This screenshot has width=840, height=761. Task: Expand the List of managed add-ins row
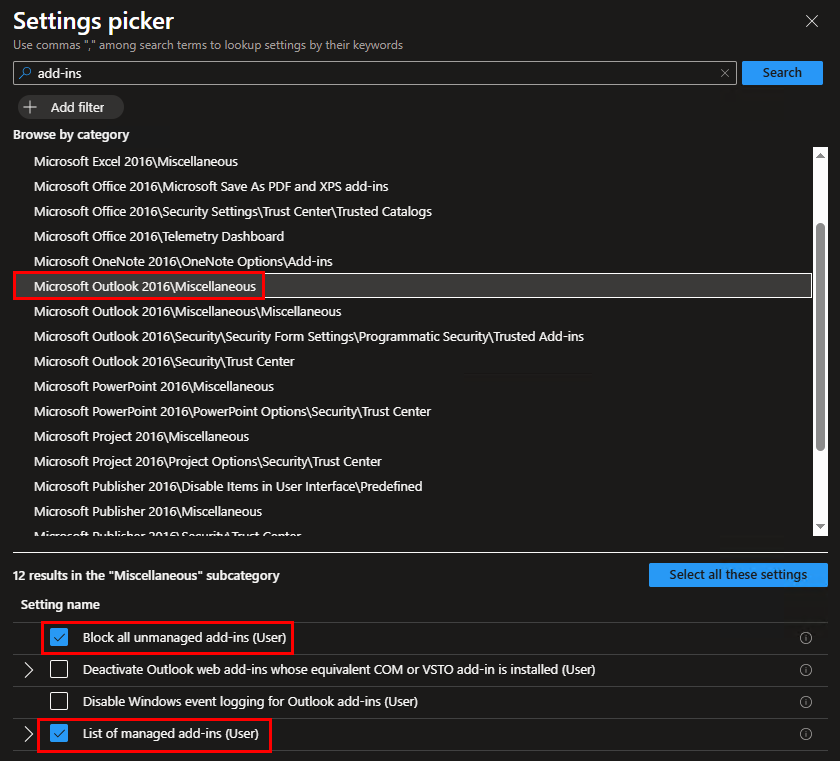click(x=28, y=734)
